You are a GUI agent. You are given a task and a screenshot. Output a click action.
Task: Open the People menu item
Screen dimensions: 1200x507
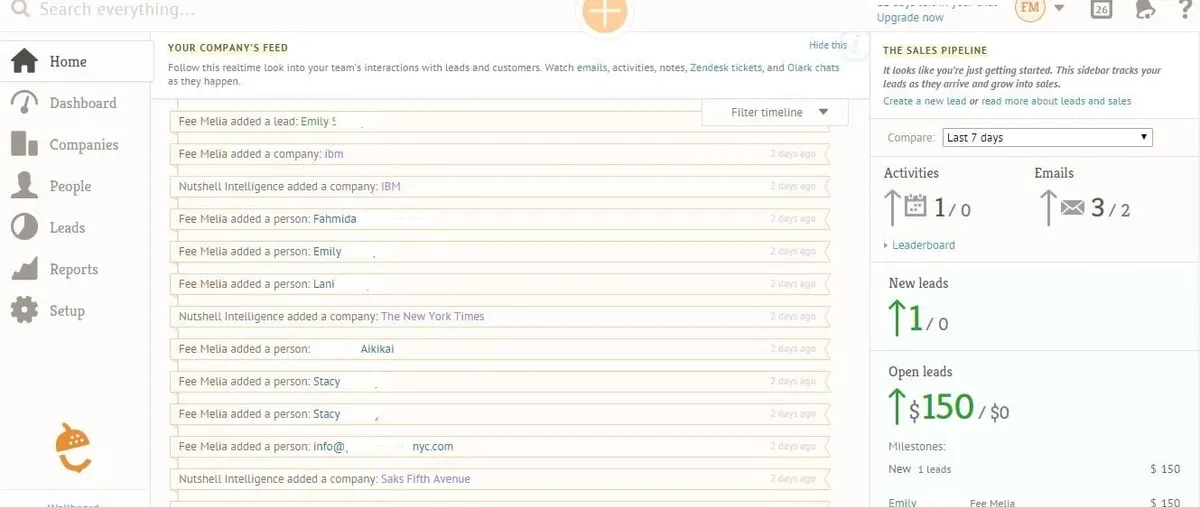(70, 186)
